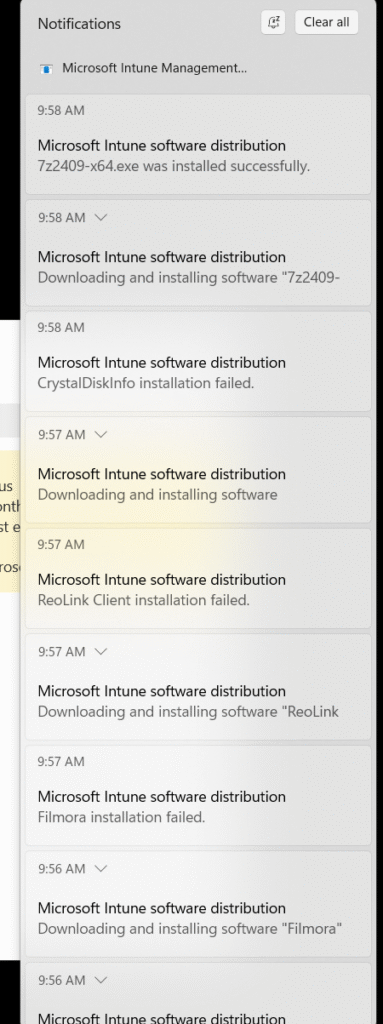Open the CrystalDiskInfo installation failed notification

click(x=198, y=361)
